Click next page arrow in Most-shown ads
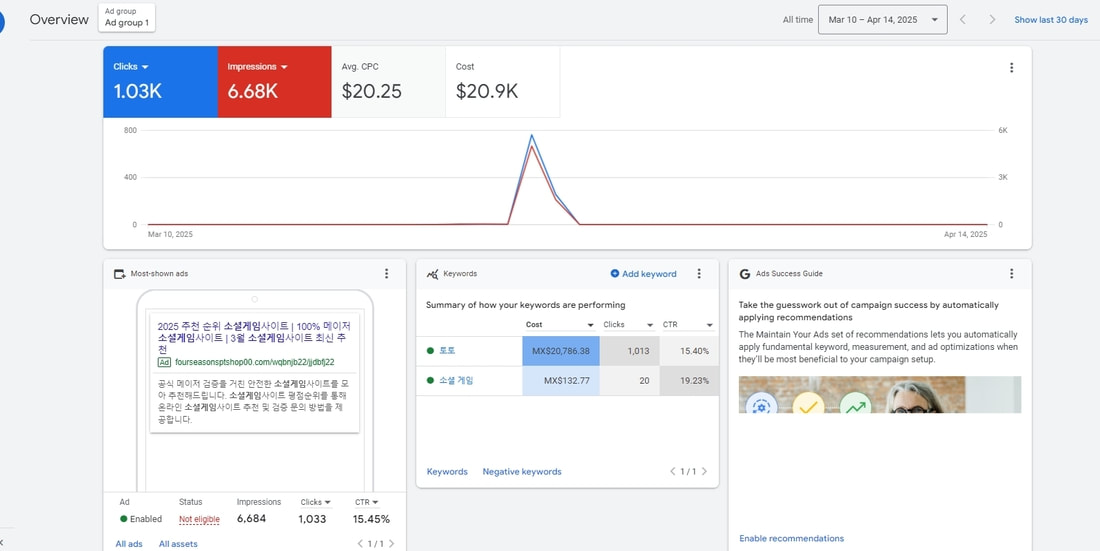Screen dimensions: 1100x551 tap(392, 544)
